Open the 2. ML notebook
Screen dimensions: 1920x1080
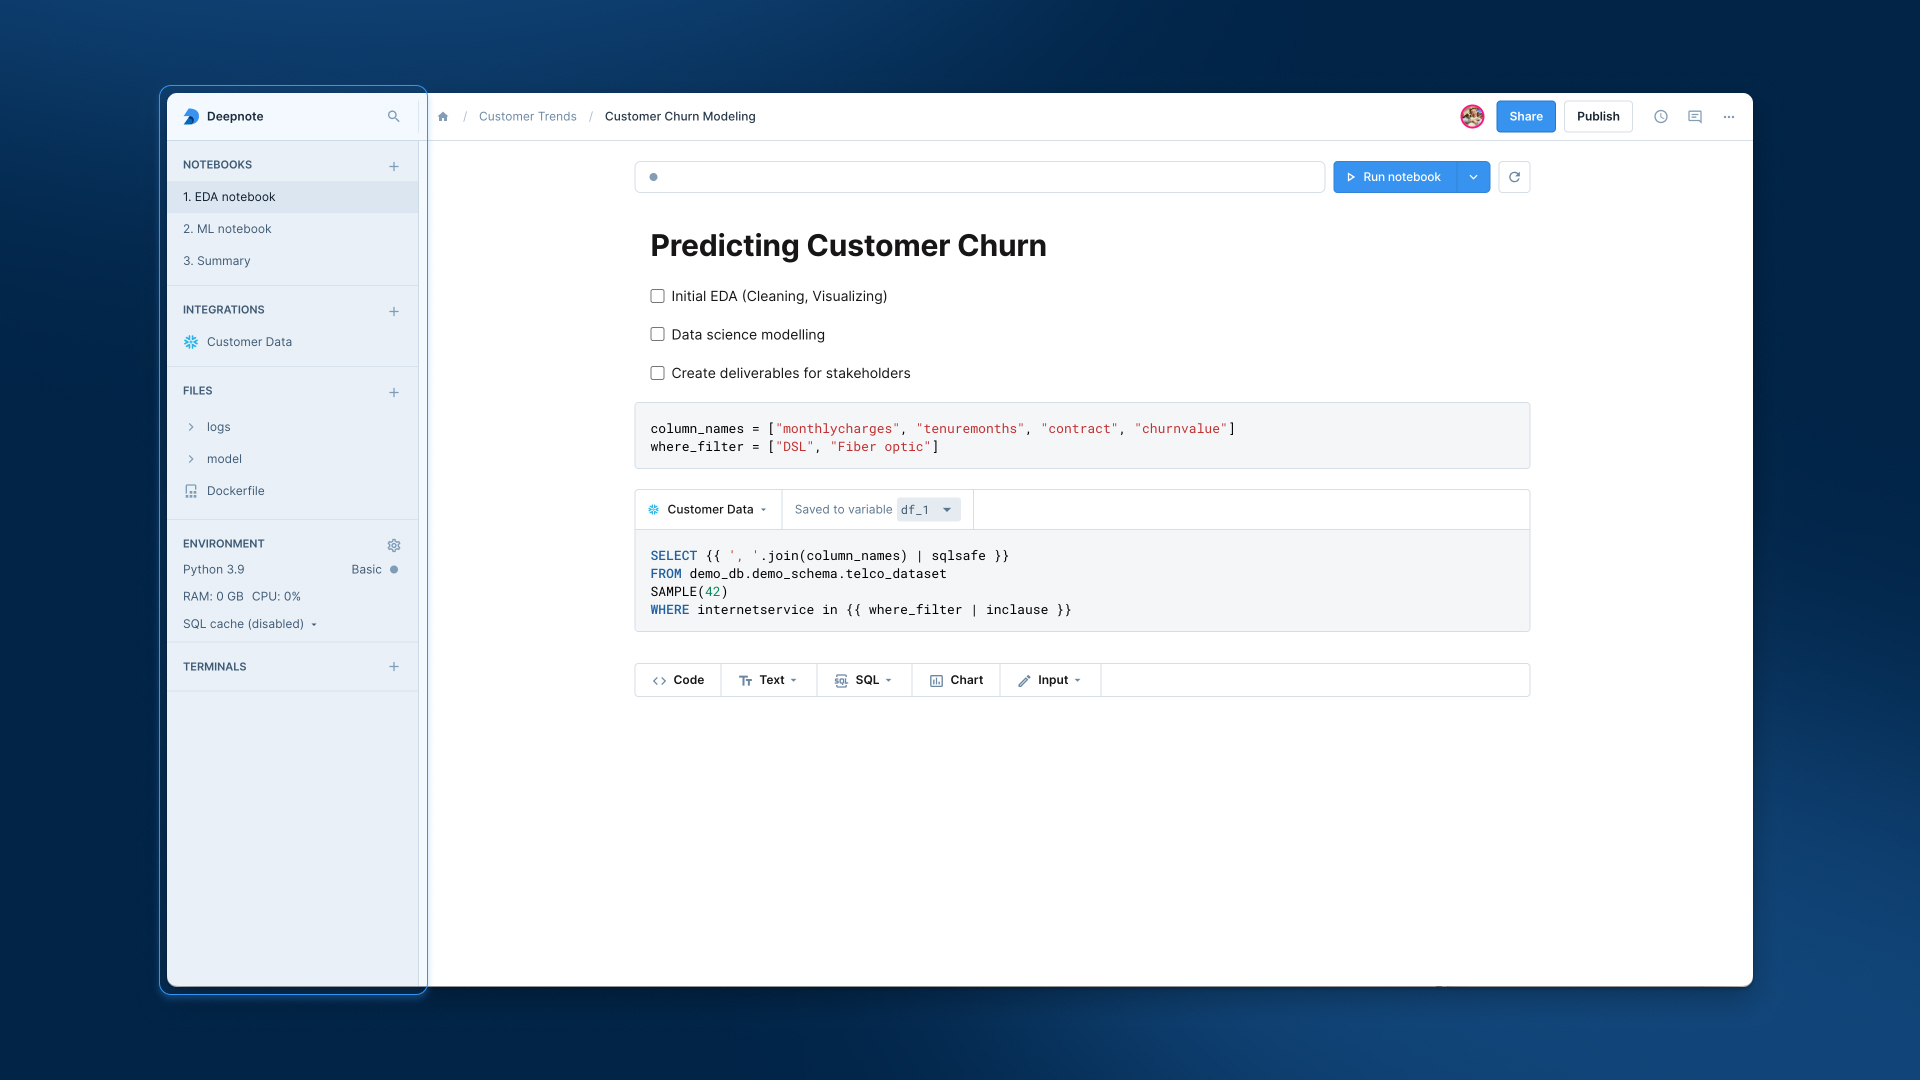pyautogui.click(x=228, y=229)
